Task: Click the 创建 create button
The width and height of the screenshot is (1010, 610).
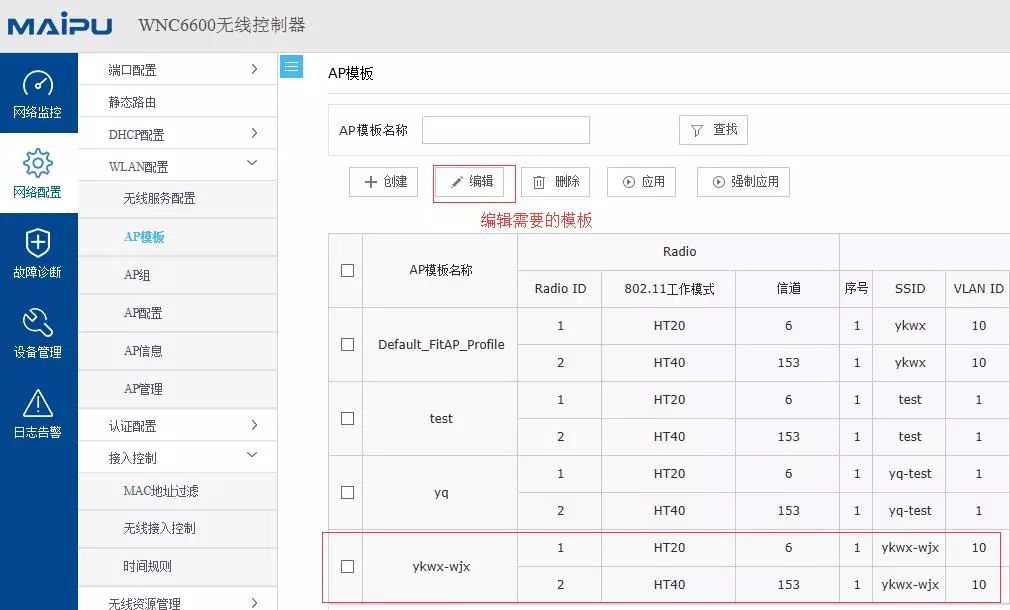Action: (x=384, y=182)
